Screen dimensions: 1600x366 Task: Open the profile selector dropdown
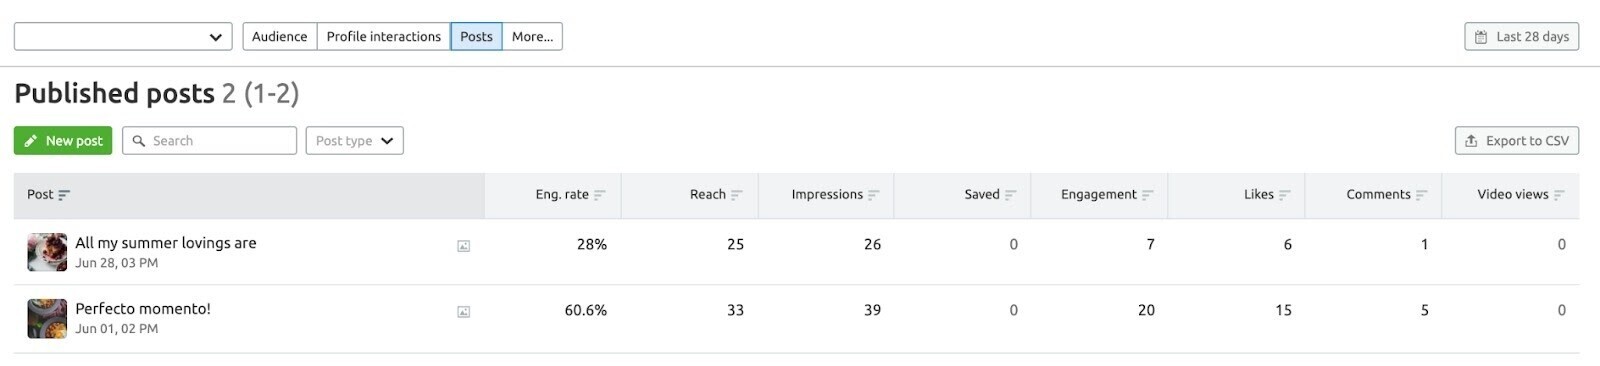click(x=123, y=37)
